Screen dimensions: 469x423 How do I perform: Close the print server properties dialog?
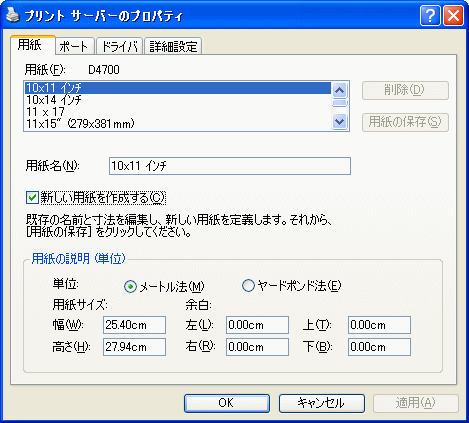(453, 15)
